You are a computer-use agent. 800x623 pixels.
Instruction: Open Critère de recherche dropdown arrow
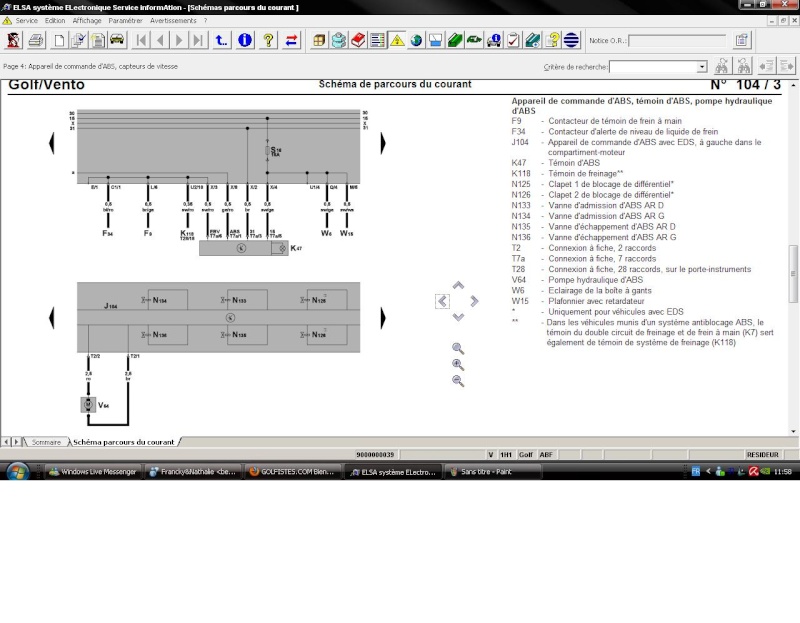[702, 67]
